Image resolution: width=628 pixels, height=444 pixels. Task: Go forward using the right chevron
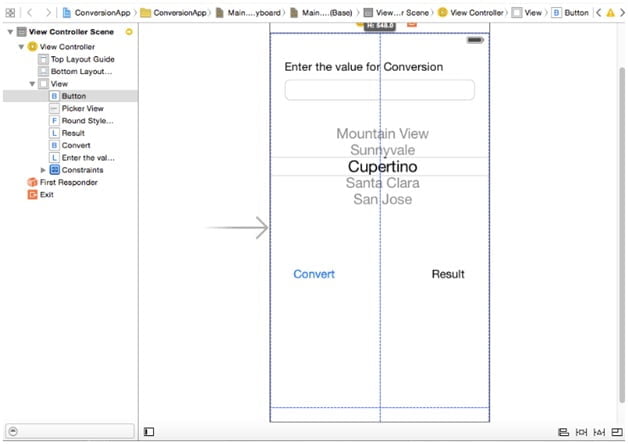tap(47, 13)
